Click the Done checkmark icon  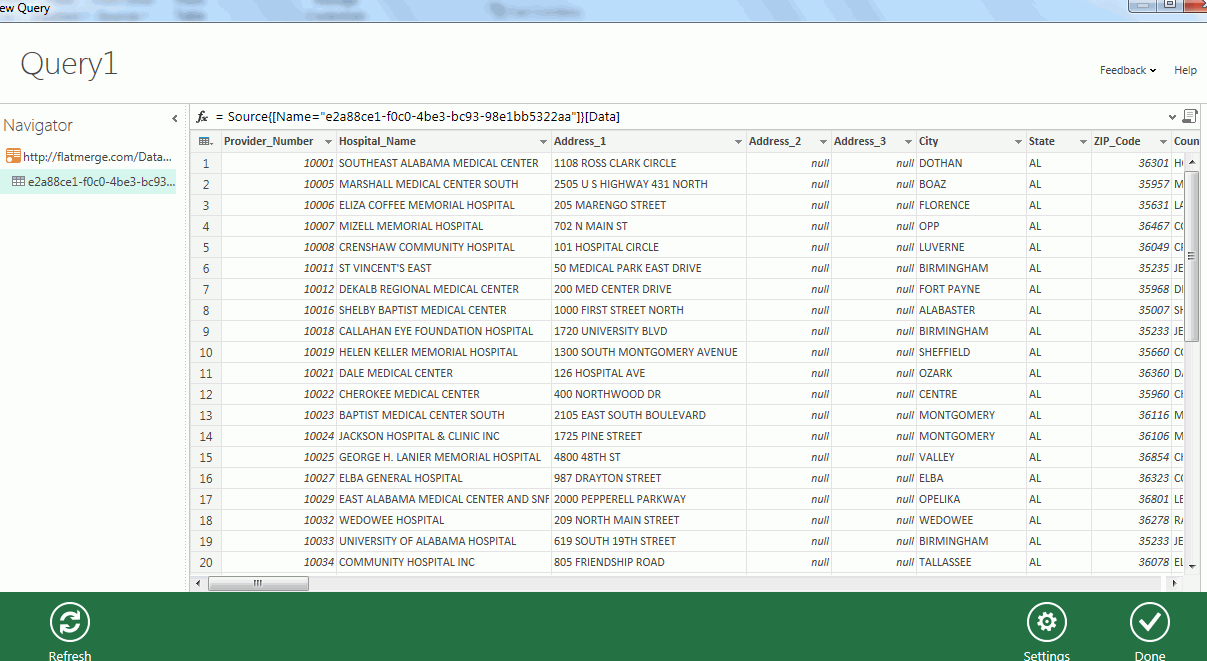(x=1149, y=622)
